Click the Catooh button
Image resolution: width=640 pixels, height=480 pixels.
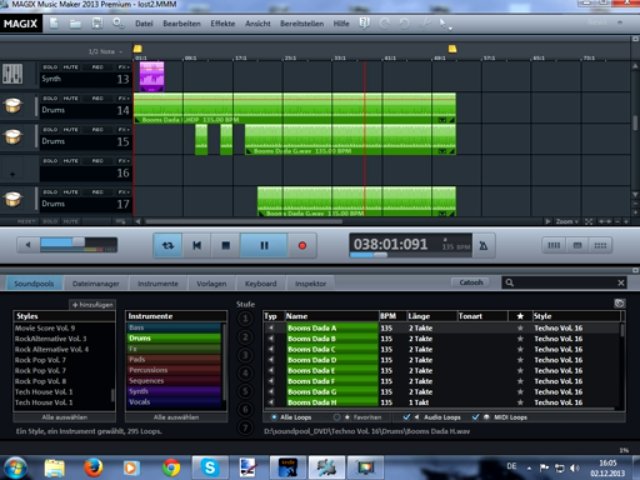(471, 283)
